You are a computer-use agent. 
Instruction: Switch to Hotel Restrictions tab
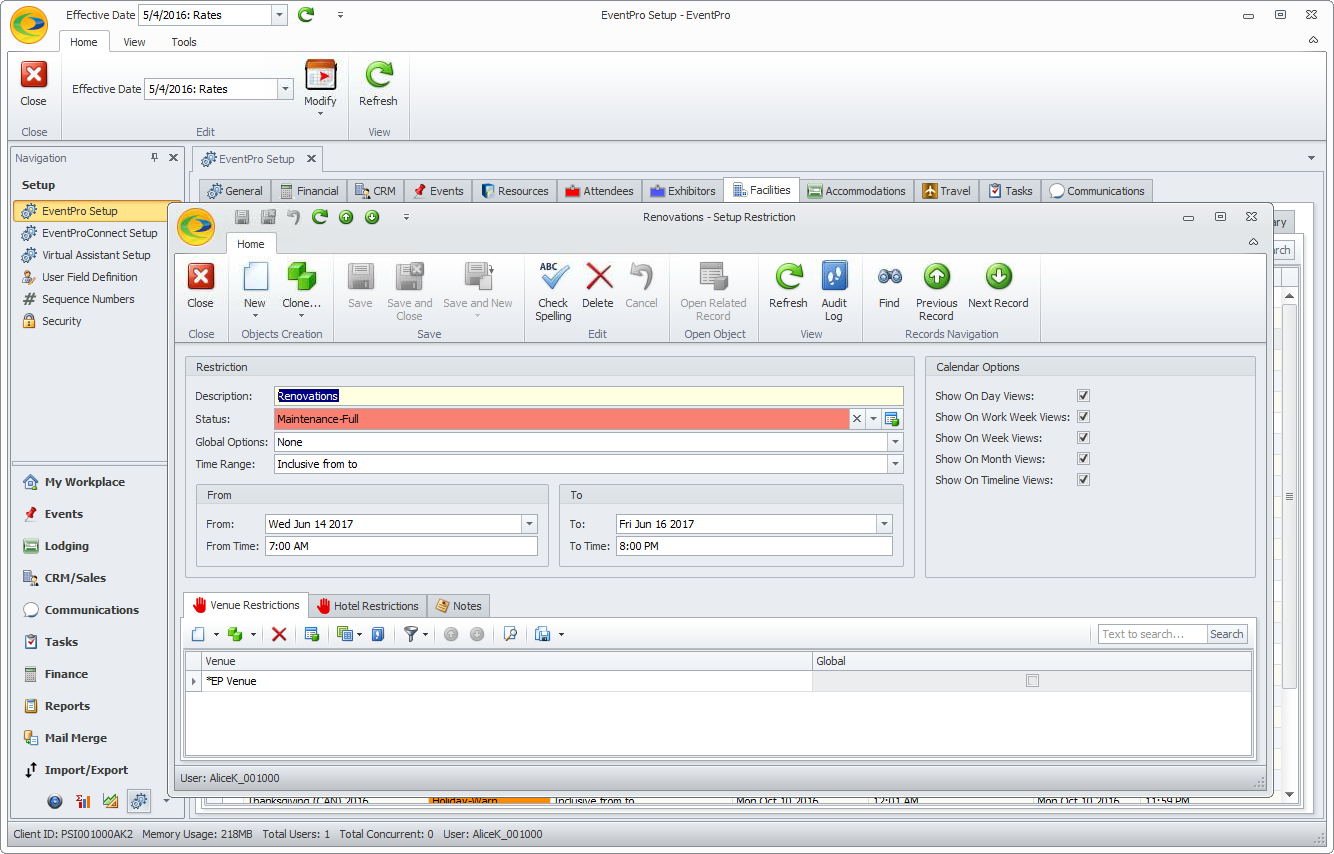click(367, 606)
